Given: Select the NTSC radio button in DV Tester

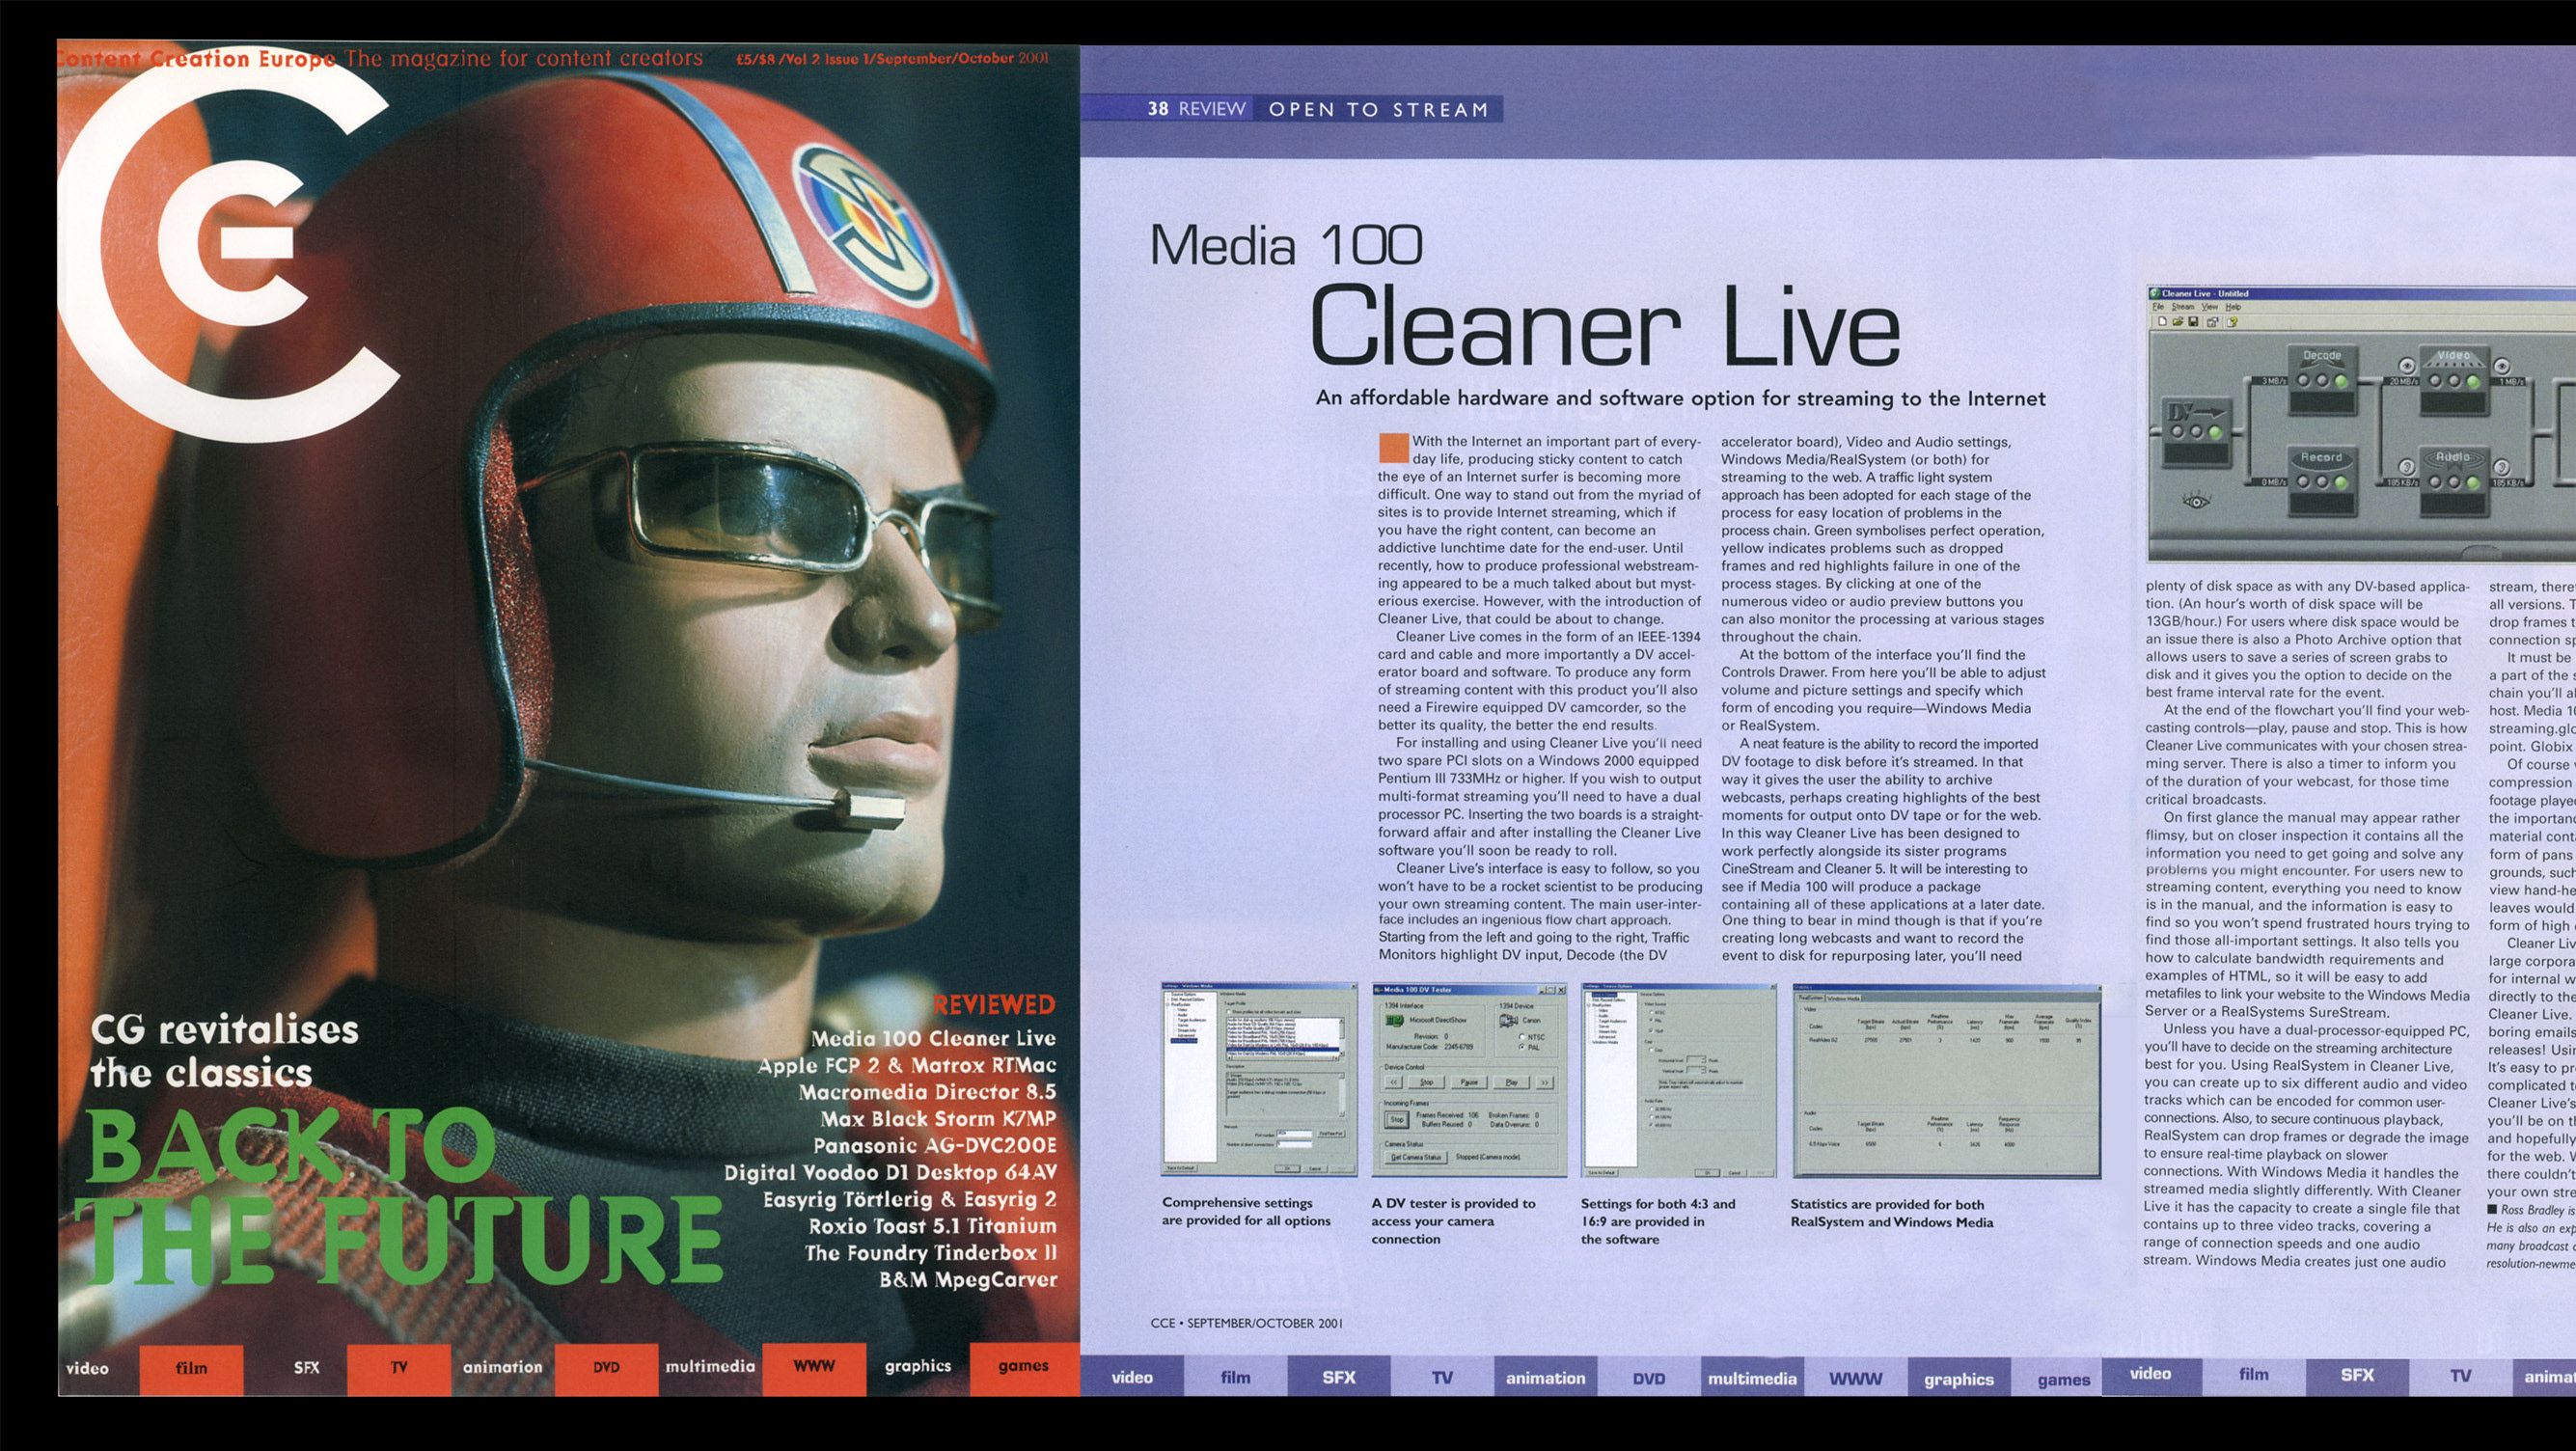Looking at the screenshot, I should point(1523,1038).
